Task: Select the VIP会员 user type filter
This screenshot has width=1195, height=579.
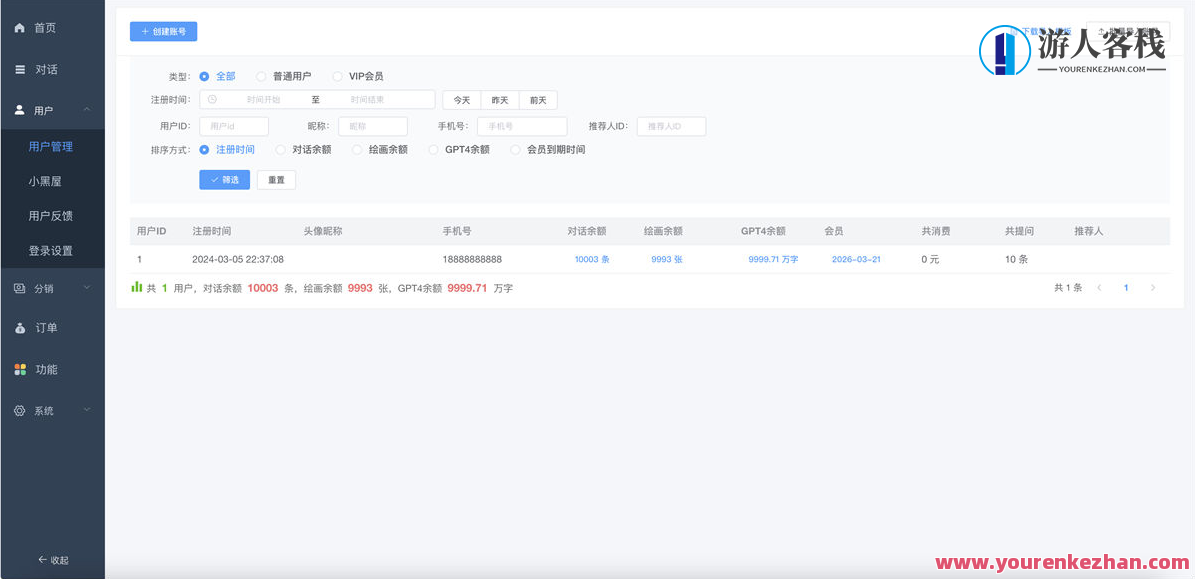Action: pyautogui.click(x=337, y=75)
